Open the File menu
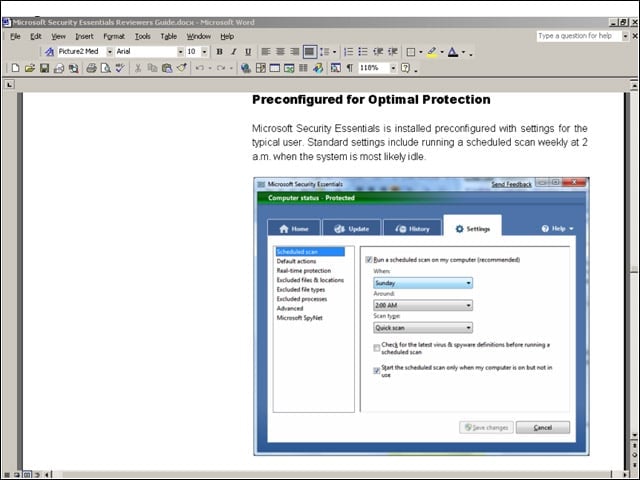Viewport: 640px width, 480px height. tap(15, 36)
